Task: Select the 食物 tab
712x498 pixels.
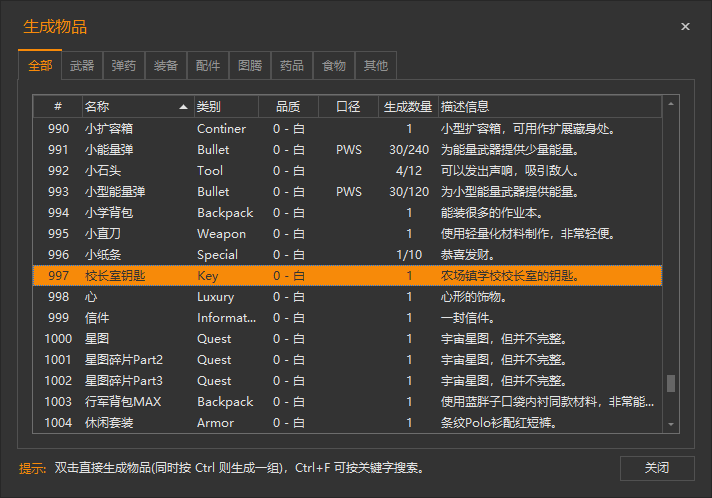Action: point(334,66)
